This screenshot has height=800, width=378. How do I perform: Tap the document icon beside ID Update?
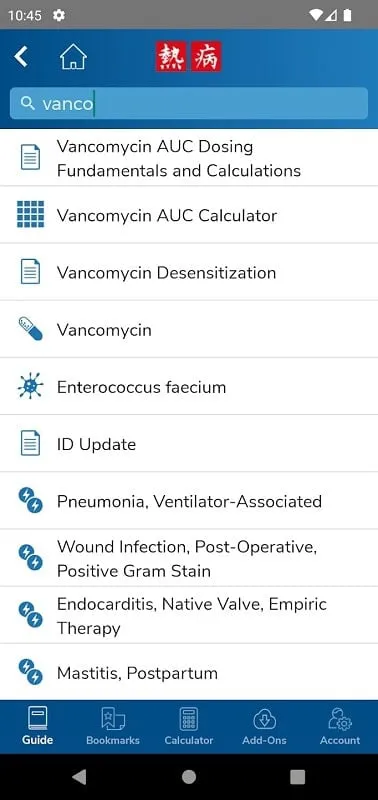click(30, 443)
